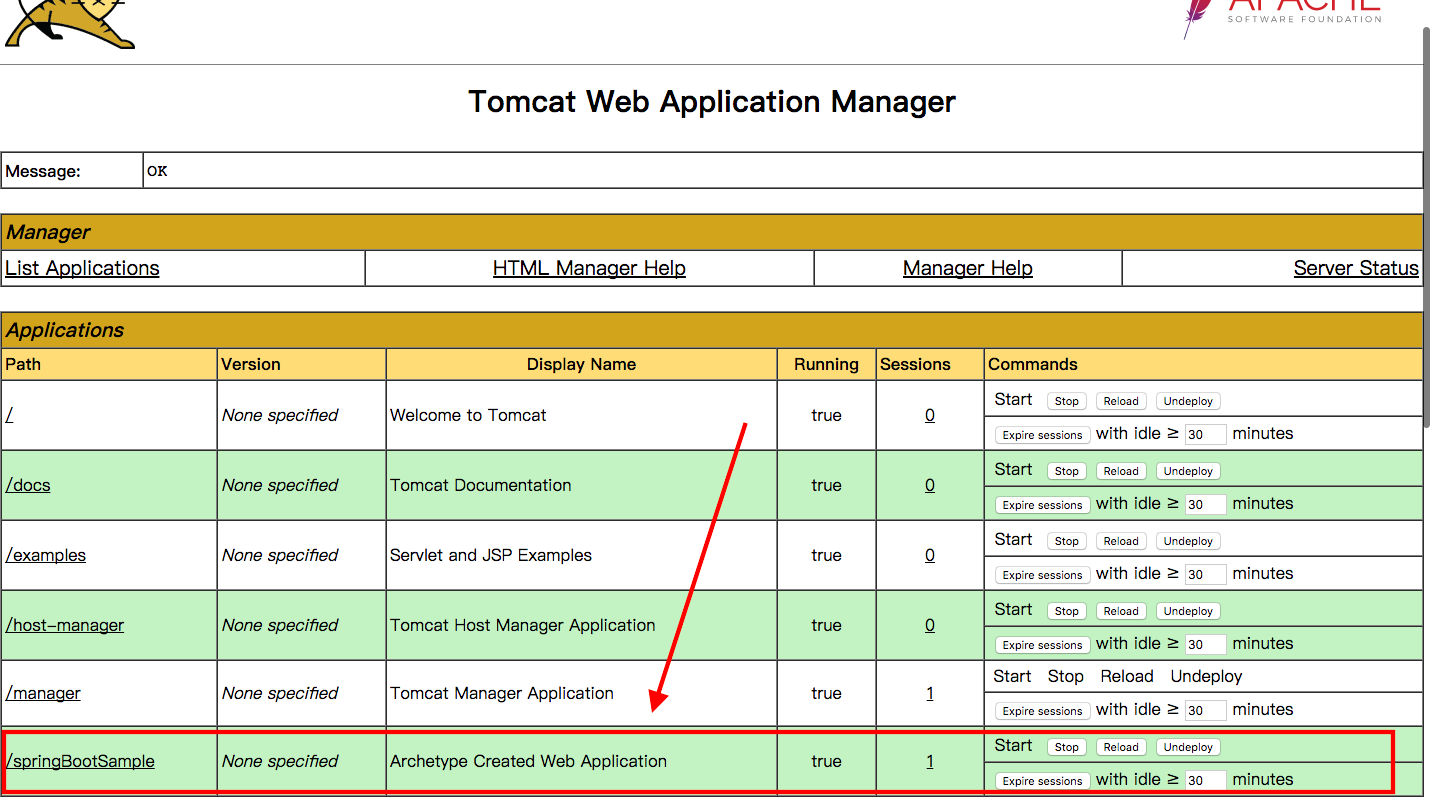This screenshot has height=801, width=1432.
Task: Click 'Tomcat Manager Application' display name
Action: (x=502, y=693)
